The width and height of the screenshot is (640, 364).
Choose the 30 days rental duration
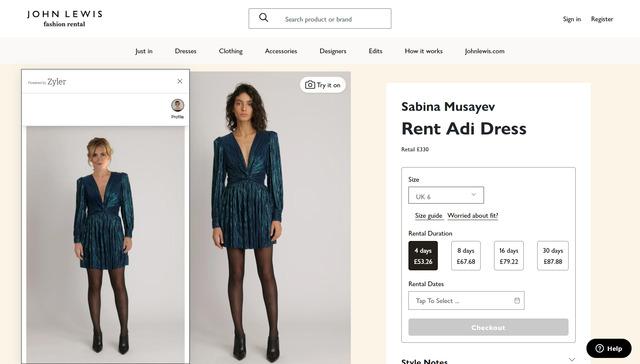[553, 255]
